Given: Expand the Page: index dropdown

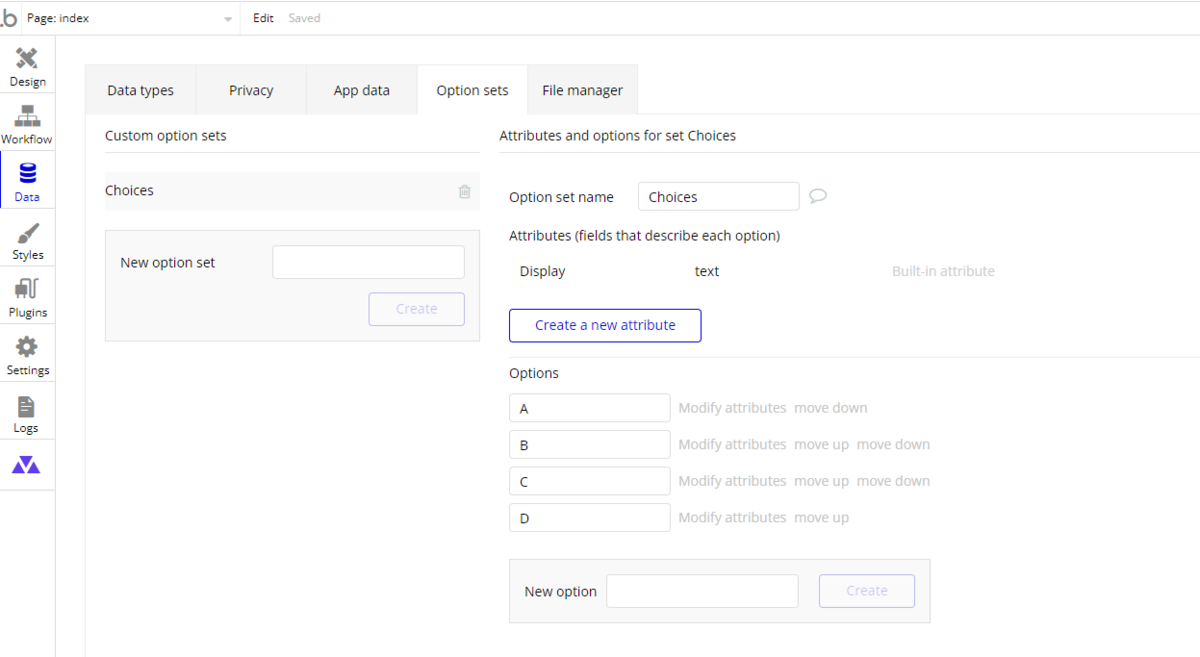Looking at the screenshot, I should [227, 19].
